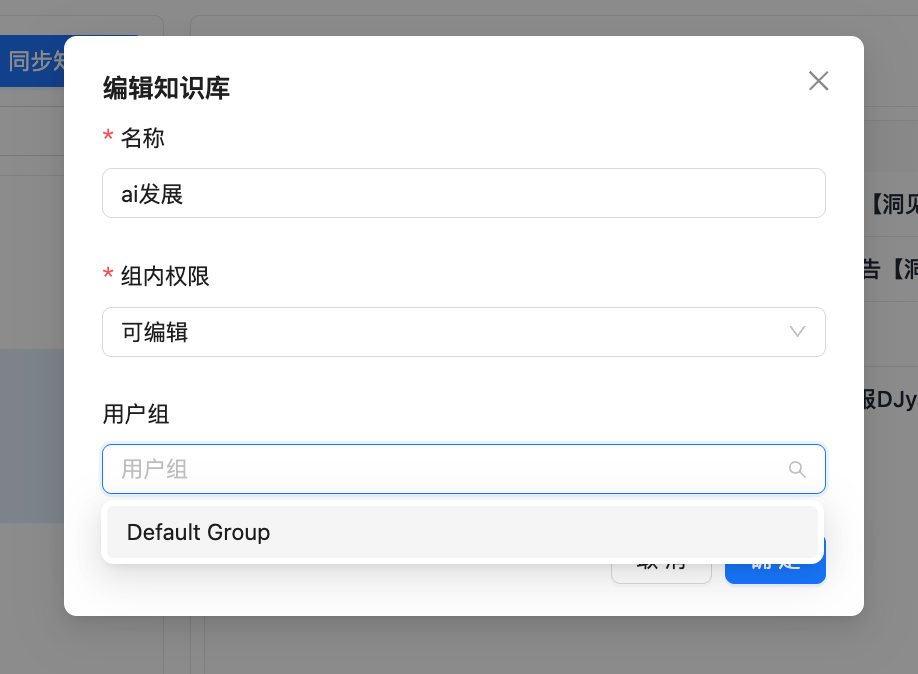Click the 用户组 label above the search box
The height and width of the screenshot is (674, 918).
tap(136, 414)
